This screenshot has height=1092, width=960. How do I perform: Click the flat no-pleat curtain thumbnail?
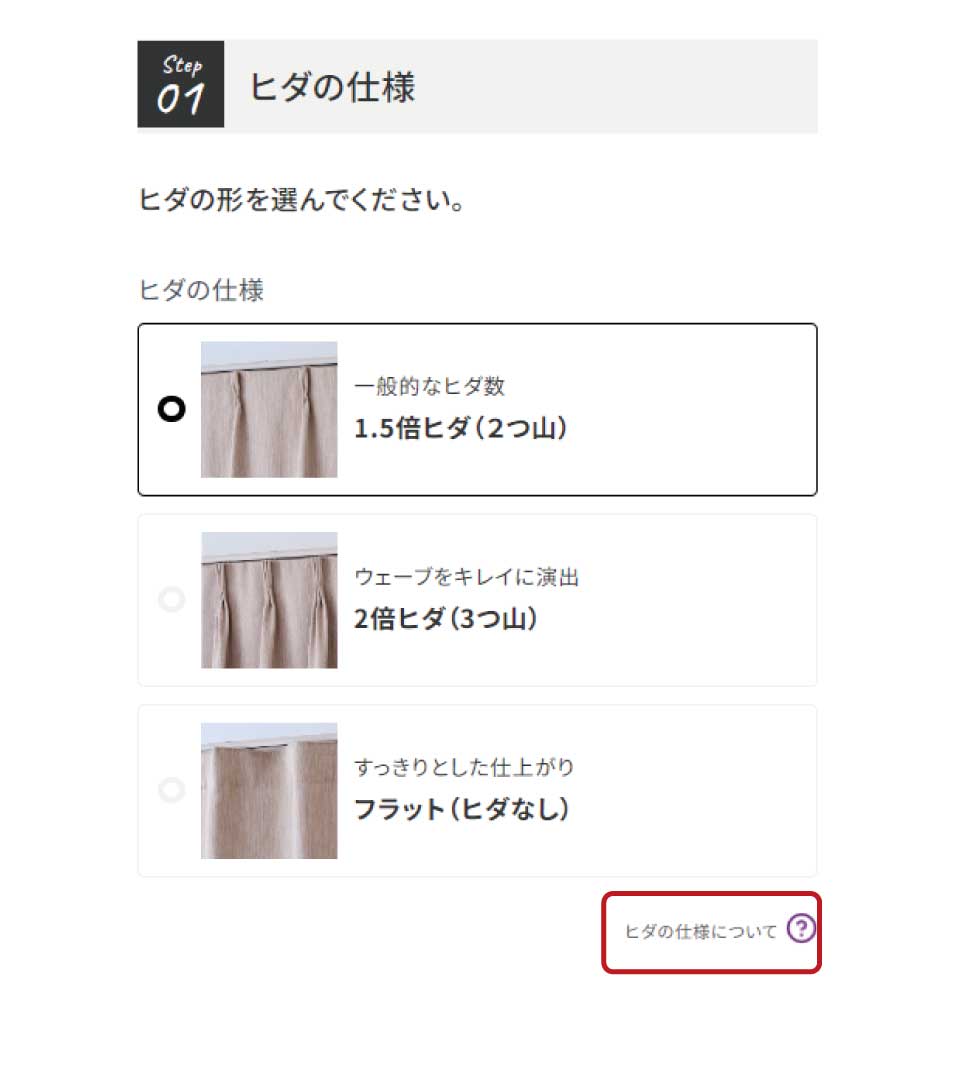[269, 790]
